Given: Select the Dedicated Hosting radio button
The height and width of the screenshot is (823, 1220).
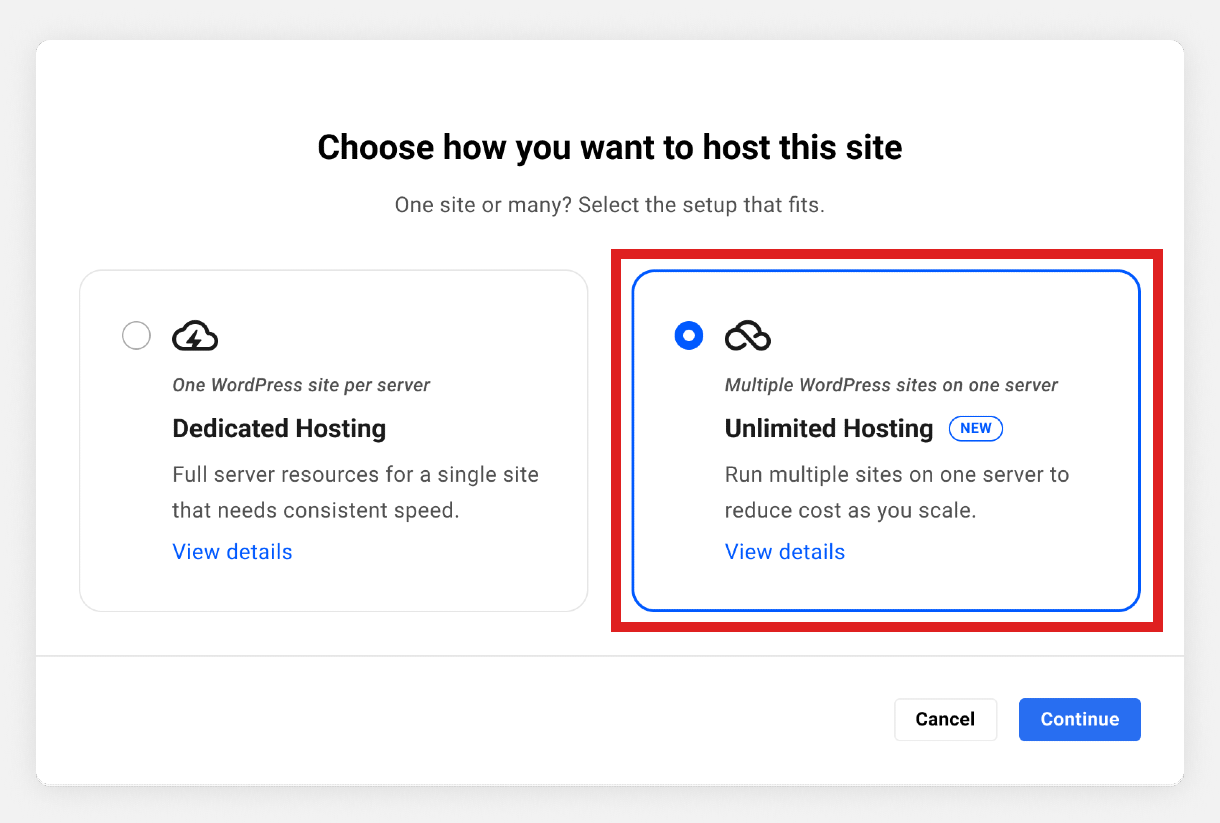Looking at the screenshot, I should [x=136, y=336].
